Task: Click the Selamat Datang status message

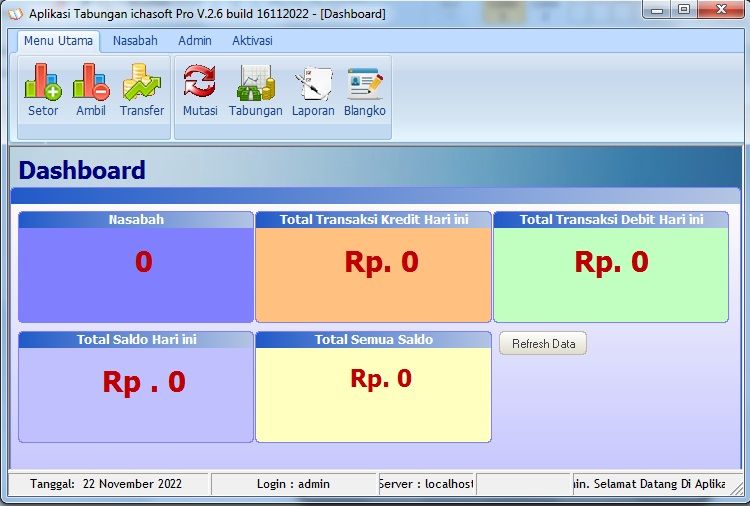Action: [649, 484]
